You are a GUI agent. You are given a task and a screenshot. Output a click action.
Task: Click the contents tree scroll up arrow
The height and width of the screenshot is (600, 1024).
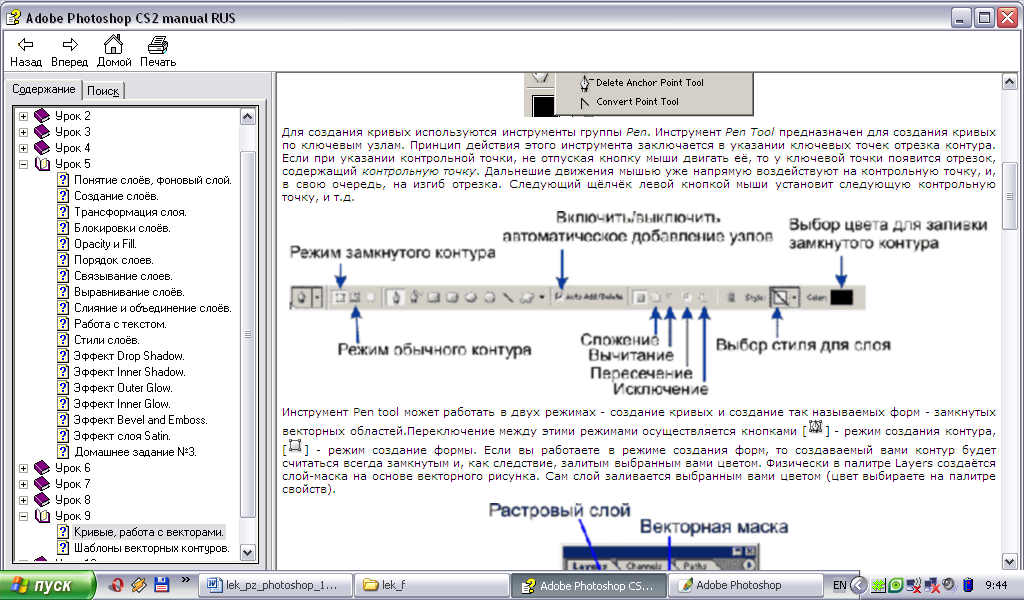pos(248,117)
